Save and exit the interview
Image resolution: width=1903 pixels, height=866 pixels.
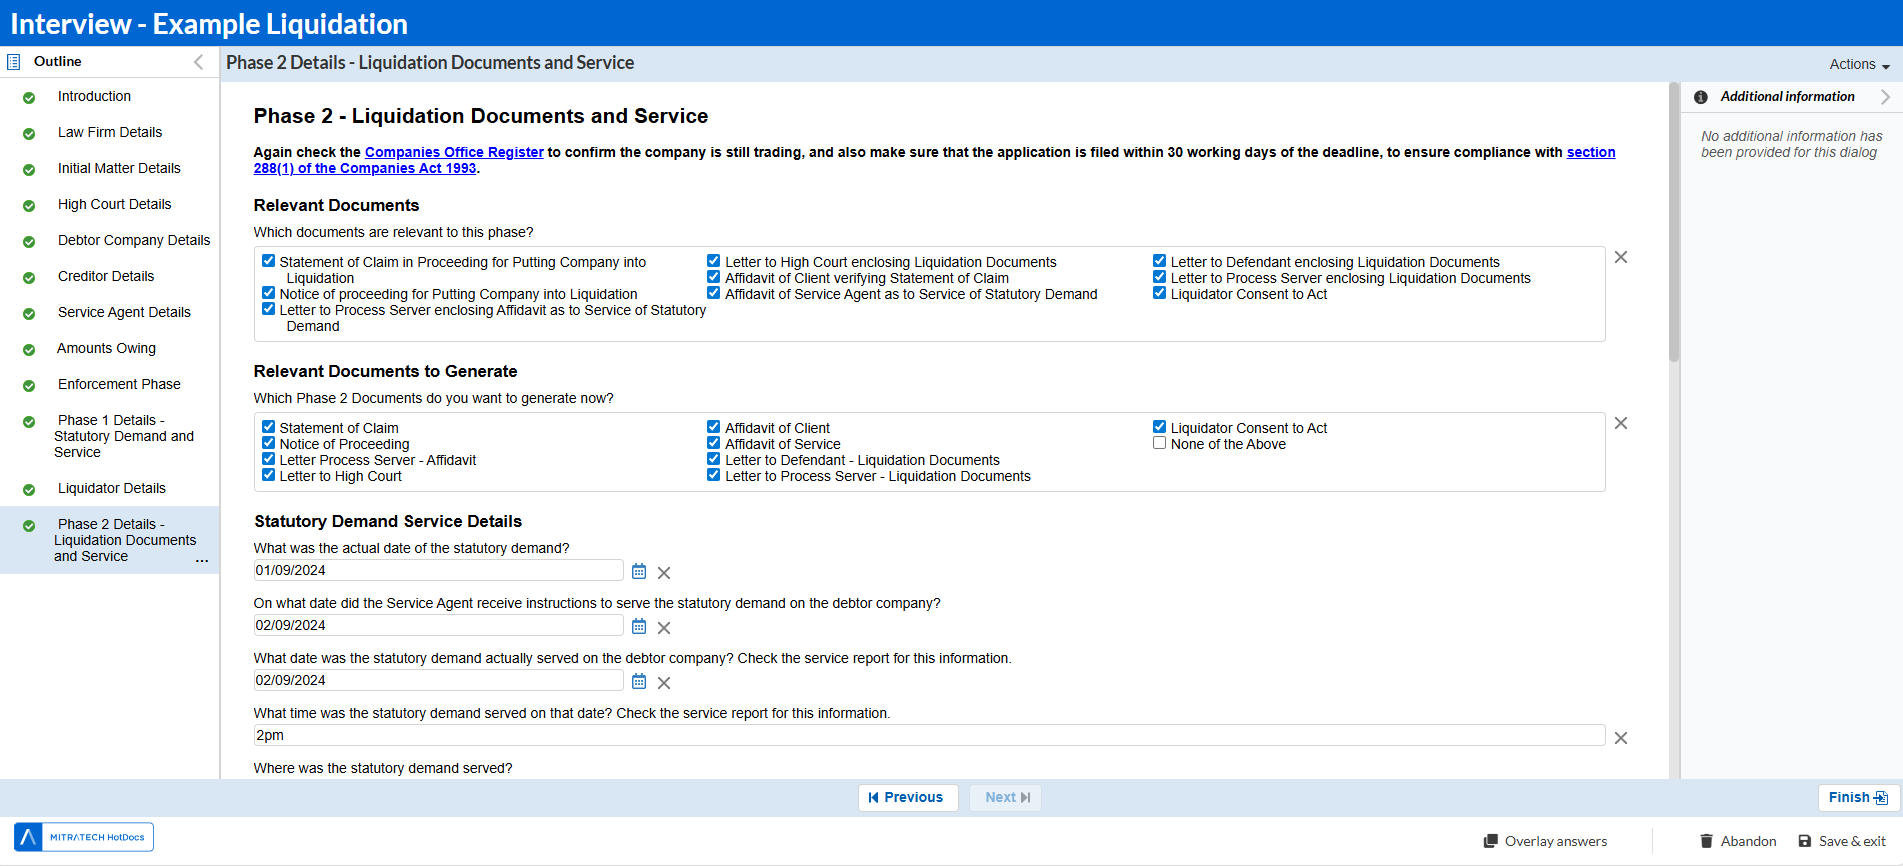pos(1842,841)
